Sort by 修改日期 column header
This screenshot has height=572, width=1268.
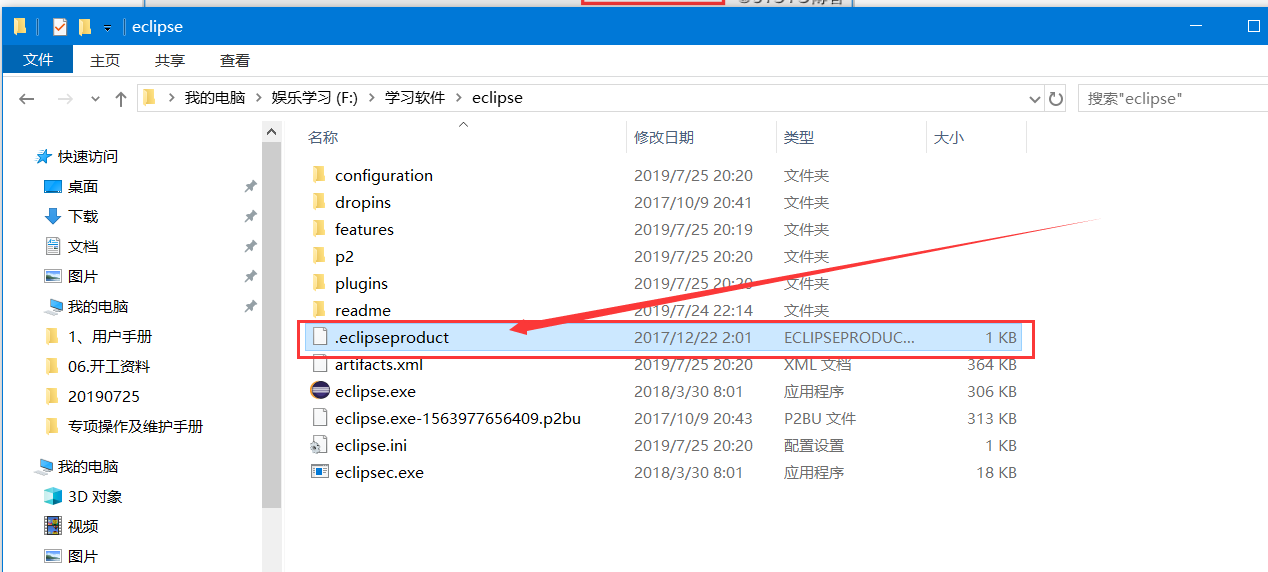pos(664,137)
